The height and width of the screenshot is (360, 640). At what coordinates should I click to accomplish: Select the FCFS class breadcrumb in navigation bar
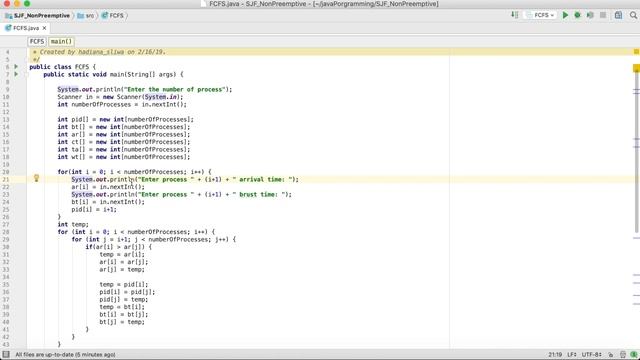[x=113, y=16]
